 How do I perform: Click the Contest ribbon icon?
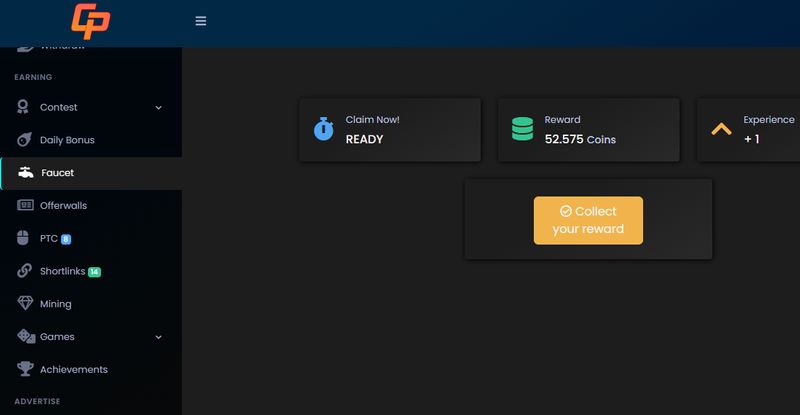click(x=23, y=107)
